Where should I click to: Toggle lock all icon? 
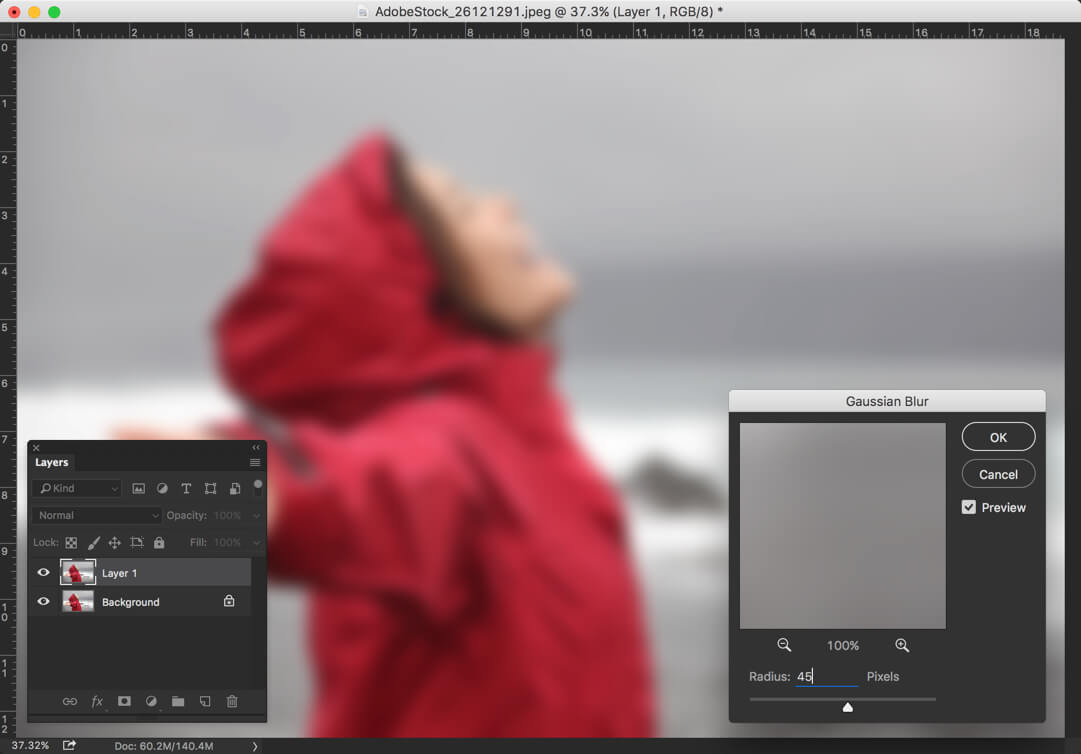point(159,543)
